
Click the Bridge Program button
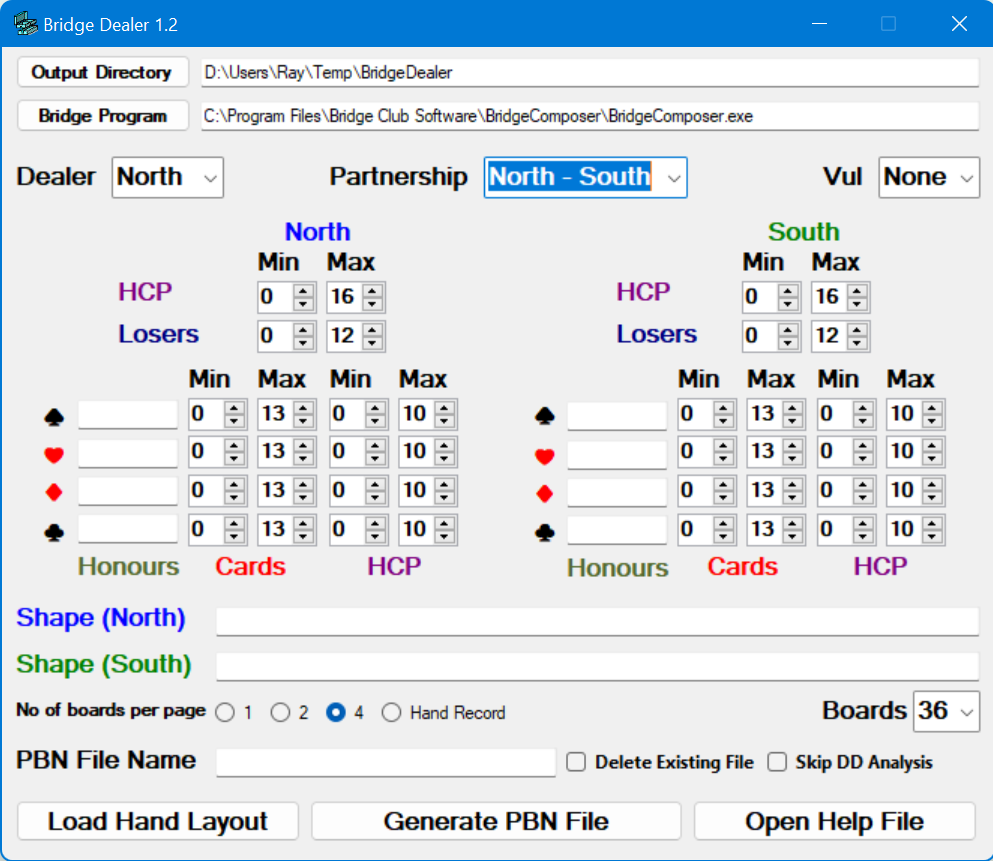101,115
